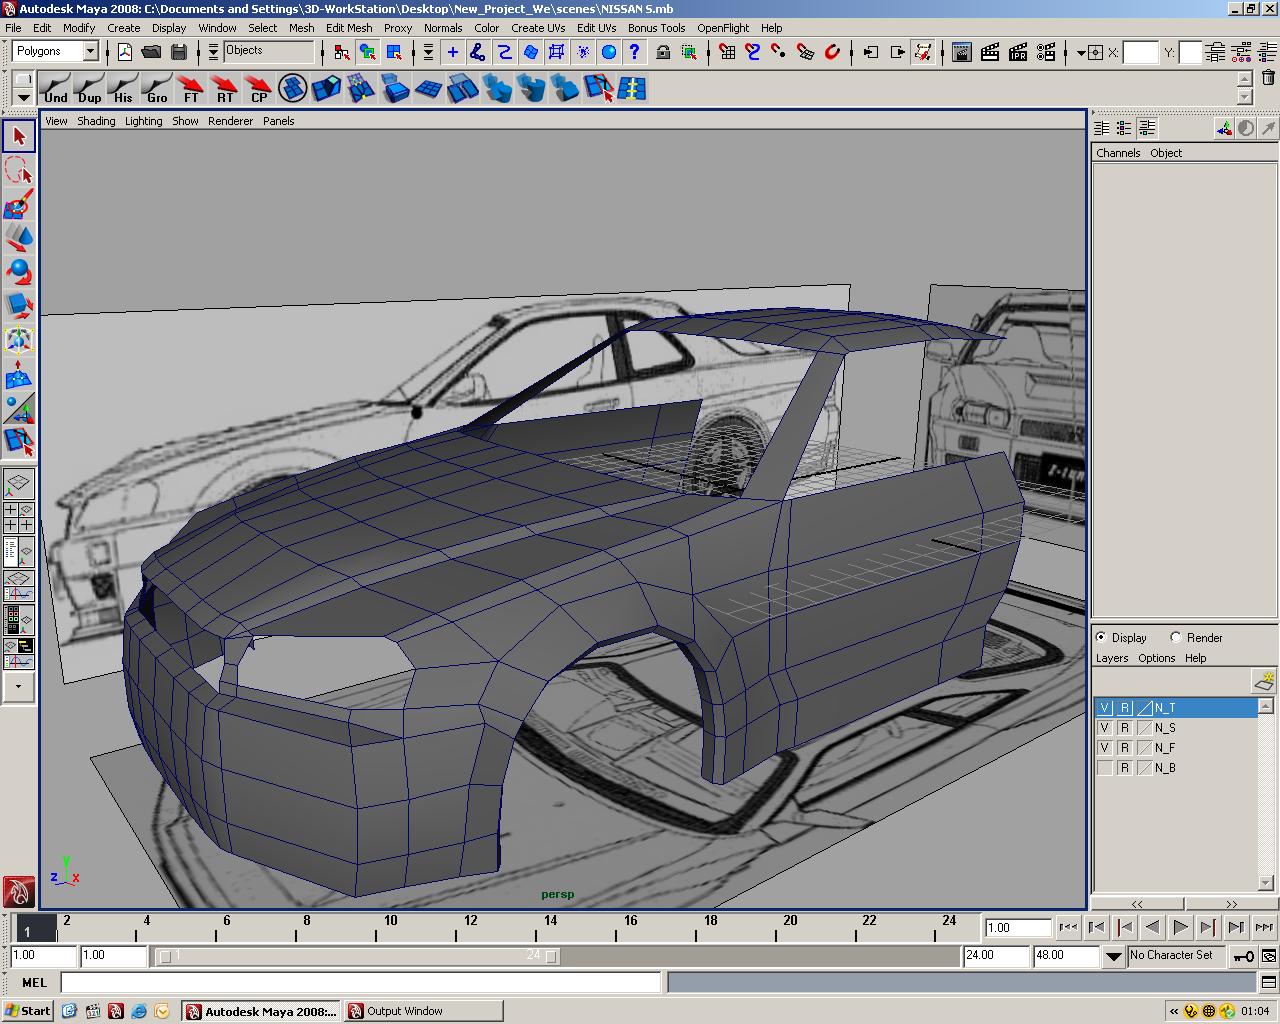The width and height of the screenshot is (1280, 1024).
Task: Show the hidden layer N_B
Action: 1104,767
